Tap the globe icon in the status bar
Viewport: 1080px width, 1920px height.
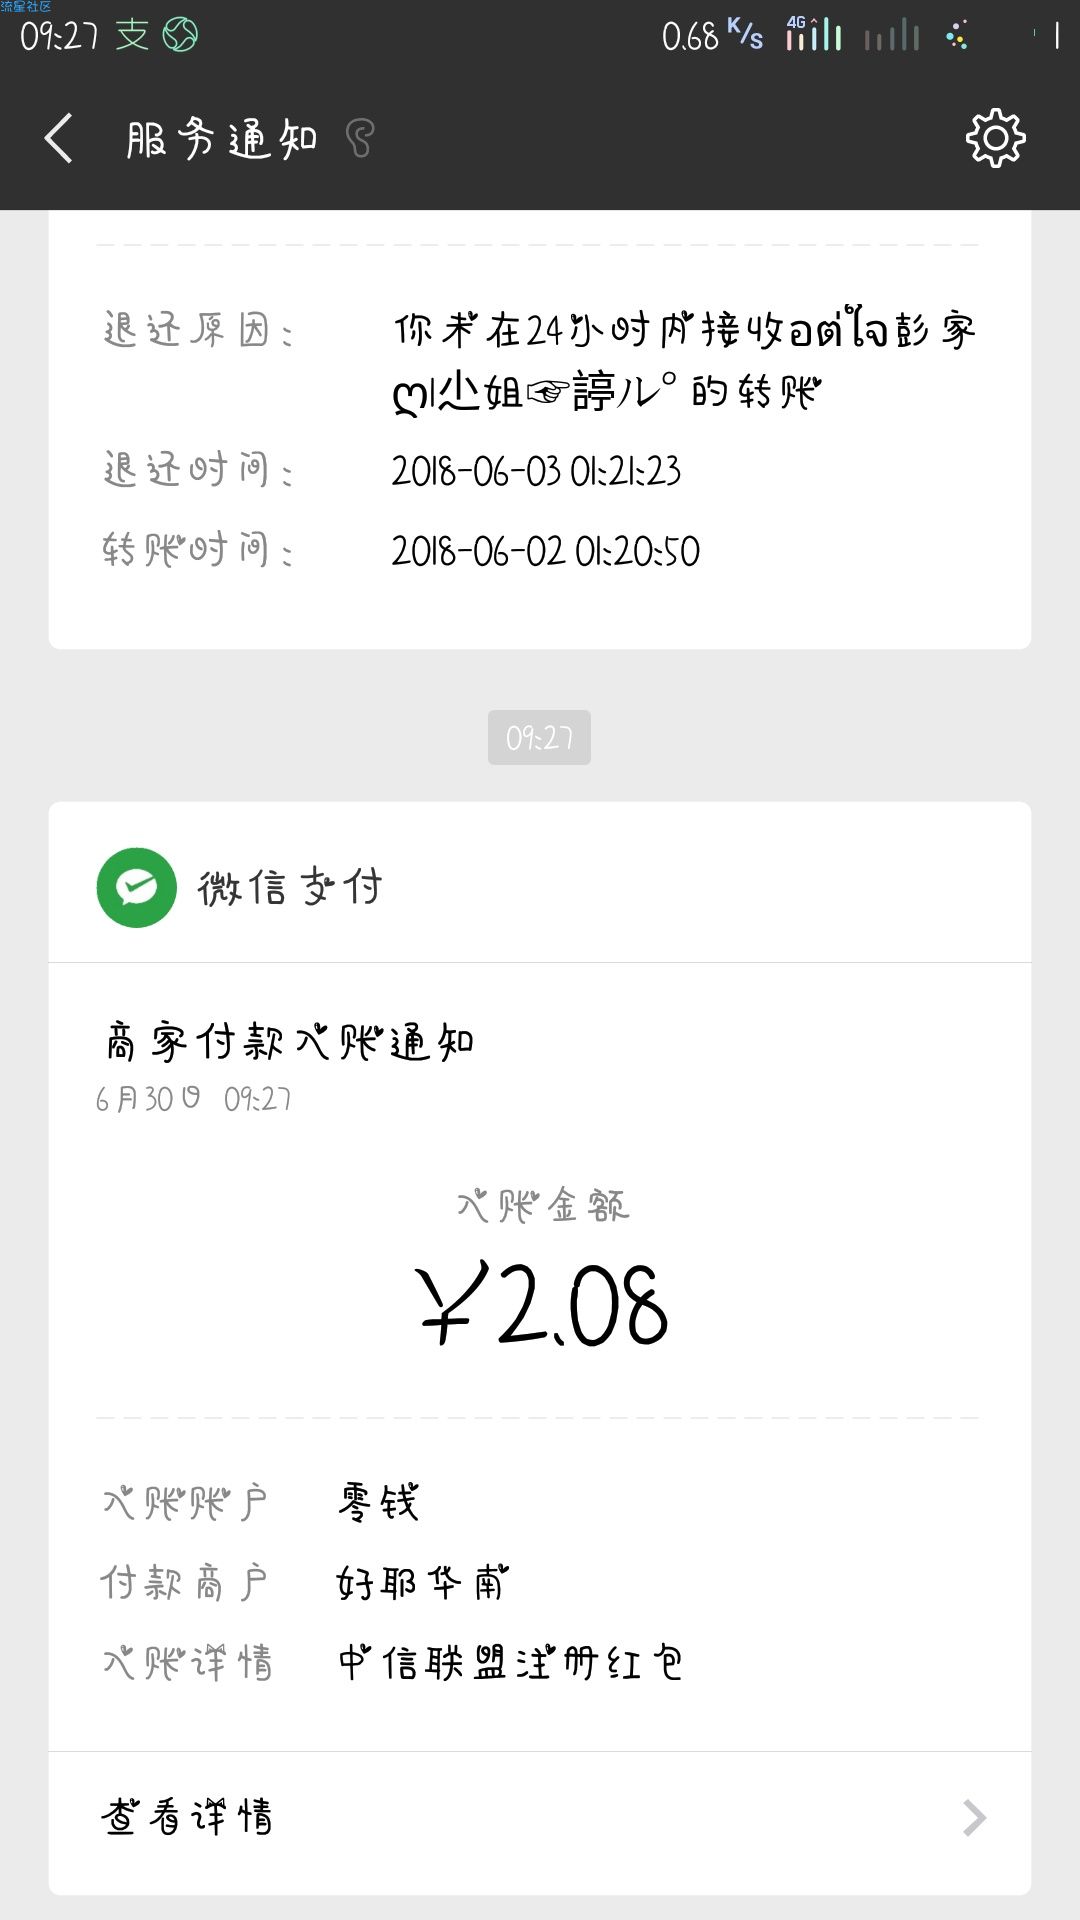pyautogui.click(x=180, y=35)
